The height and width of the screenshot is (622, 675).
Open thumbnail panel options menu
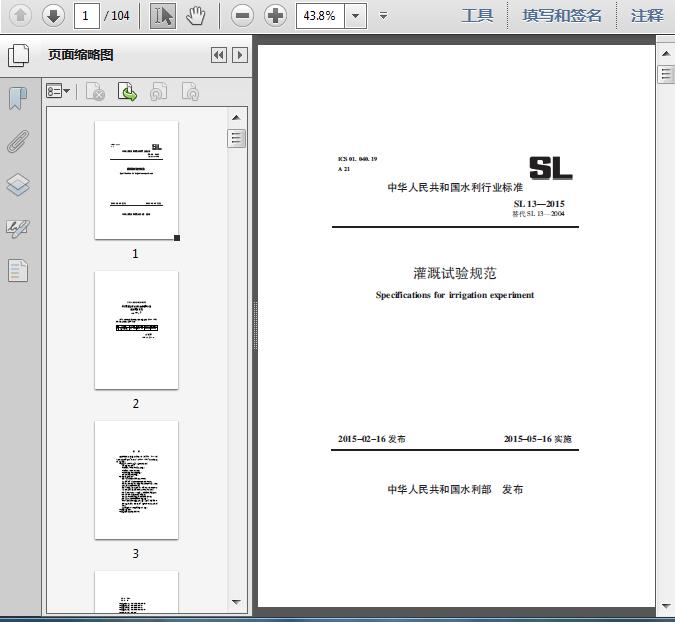point(58,91)
